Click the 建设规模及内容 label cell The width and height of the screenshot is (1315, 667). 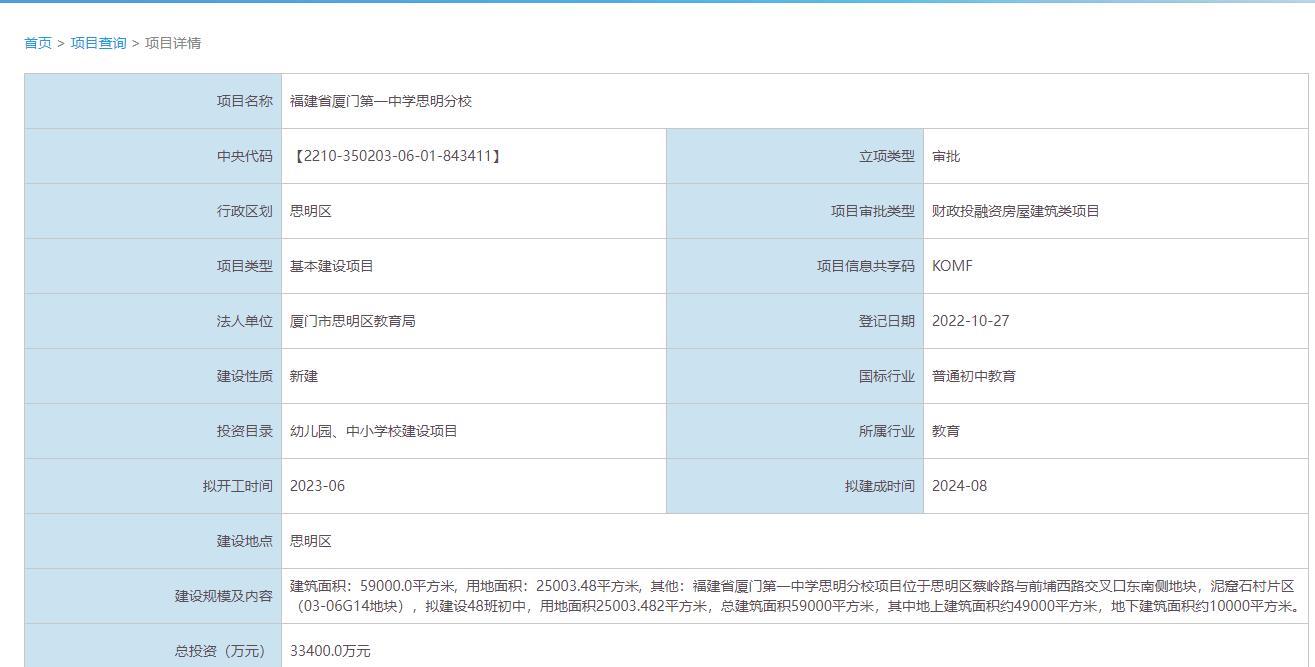point(153,596)
